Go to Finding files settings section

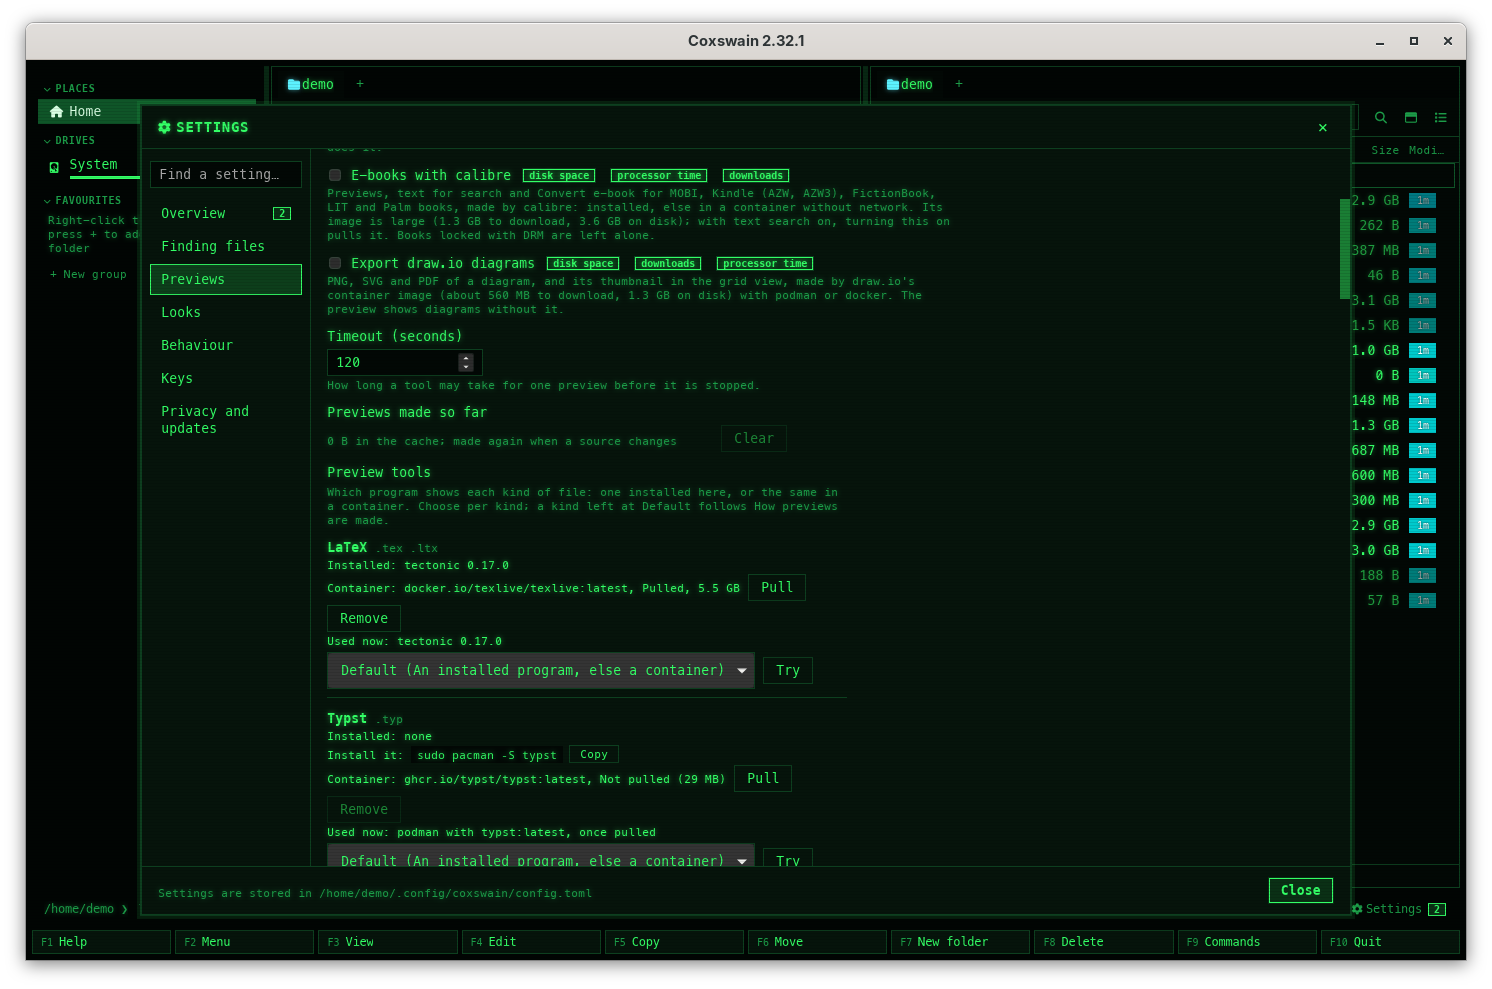226,247
